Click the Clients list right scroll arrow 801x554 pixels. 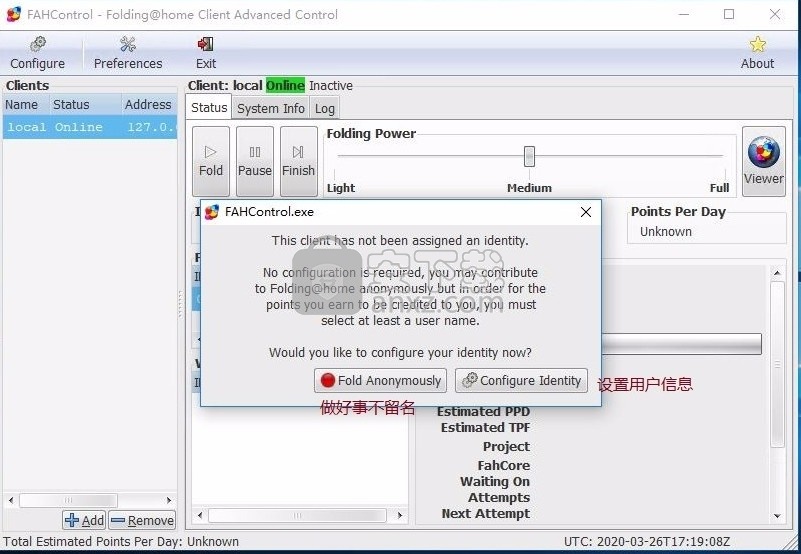coord(169,500)
